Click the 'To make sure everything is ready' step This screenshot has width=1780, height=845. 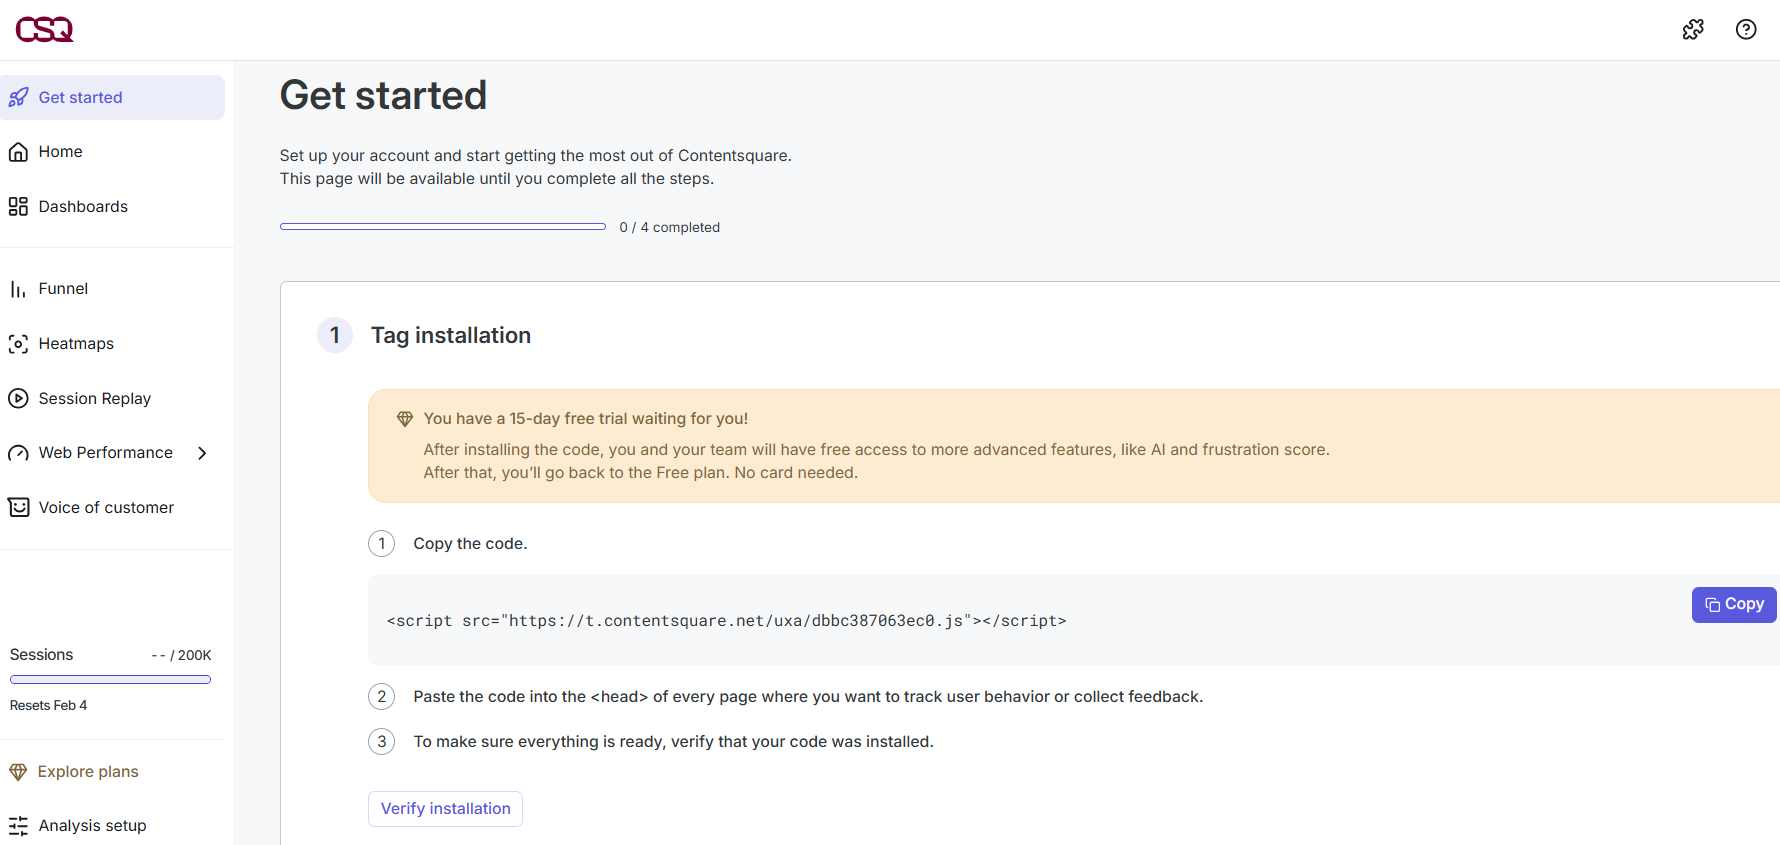[673, 742]
